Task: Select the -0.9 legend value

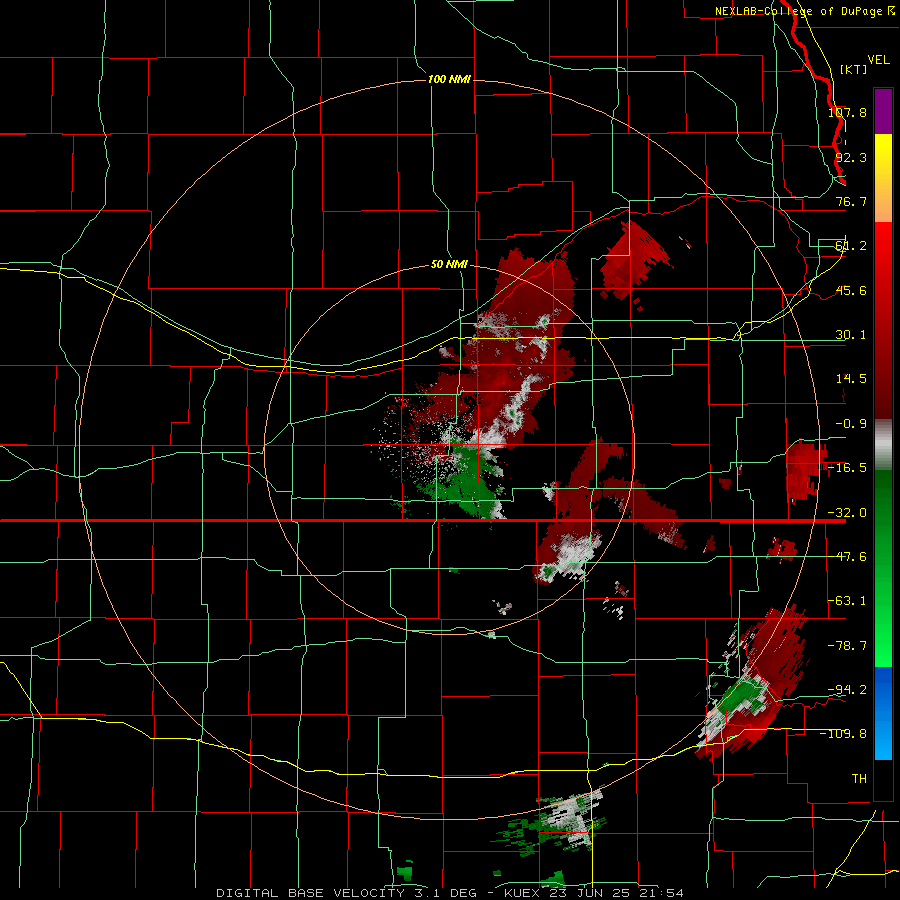Action: 851,424
